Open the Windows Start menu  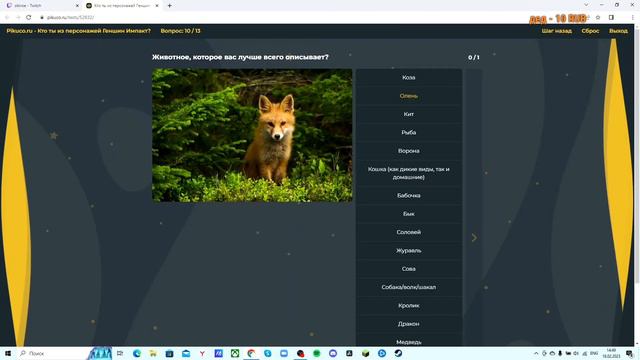click(x=7, y=353)
